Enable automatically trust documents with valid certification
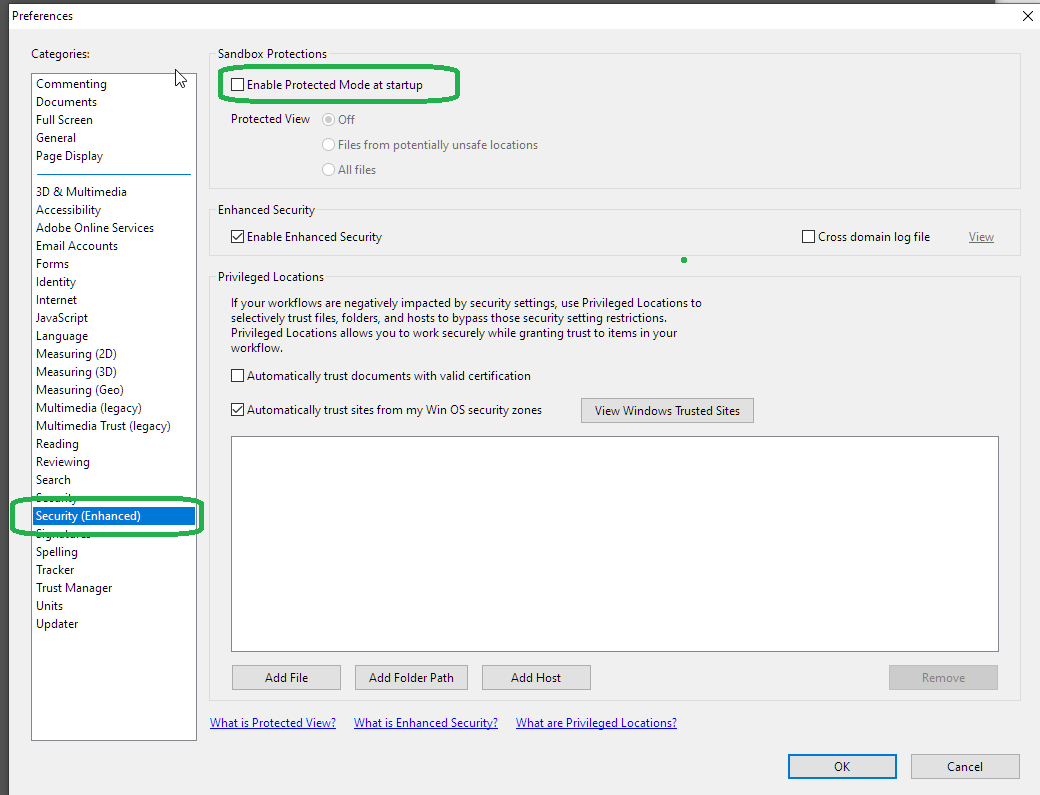Screen dimensions: 1040x795 (238, 376)
